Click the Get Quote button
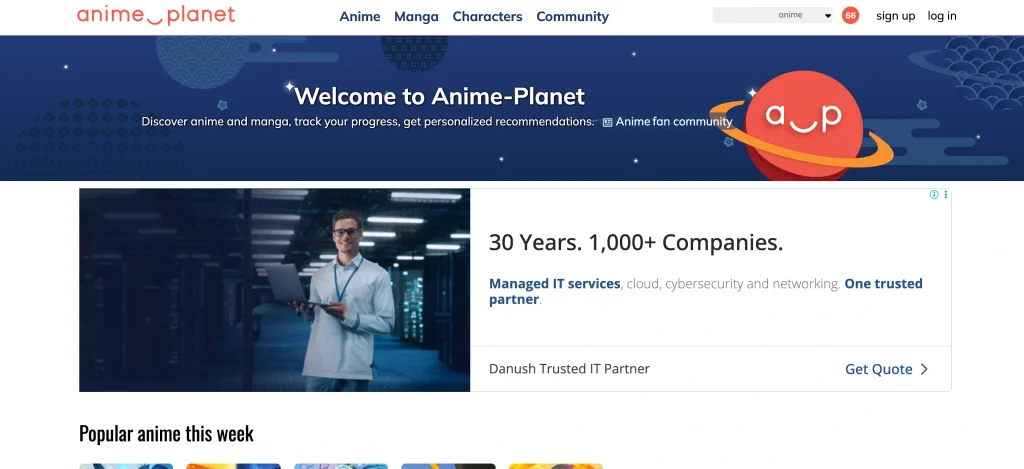This screenshot has height=469, width=1024. [x=887, y=369]
